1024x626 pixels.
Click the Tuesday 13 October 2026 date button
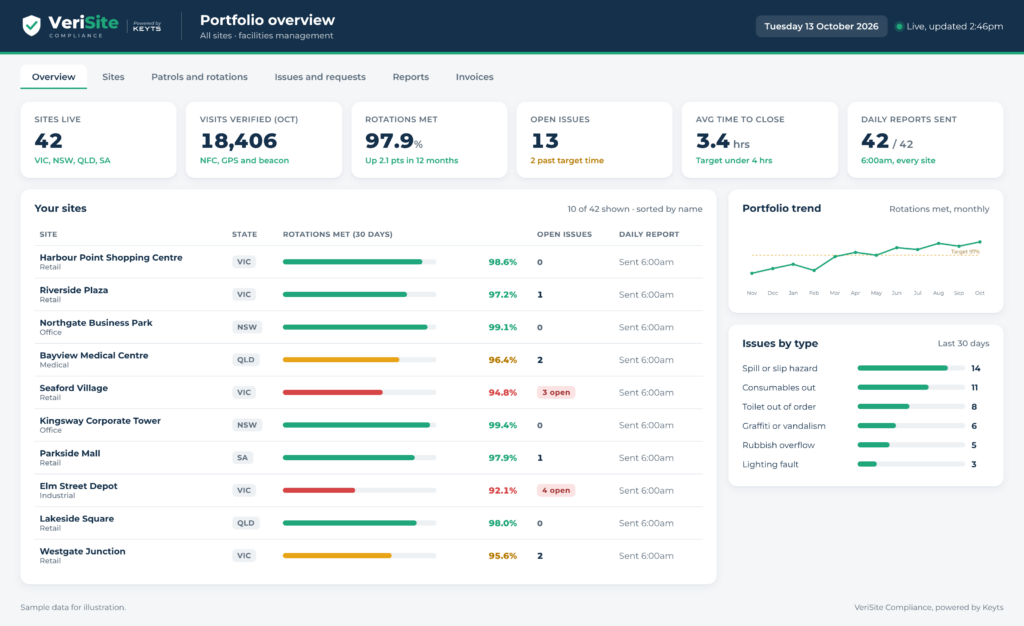pos(821,27)
